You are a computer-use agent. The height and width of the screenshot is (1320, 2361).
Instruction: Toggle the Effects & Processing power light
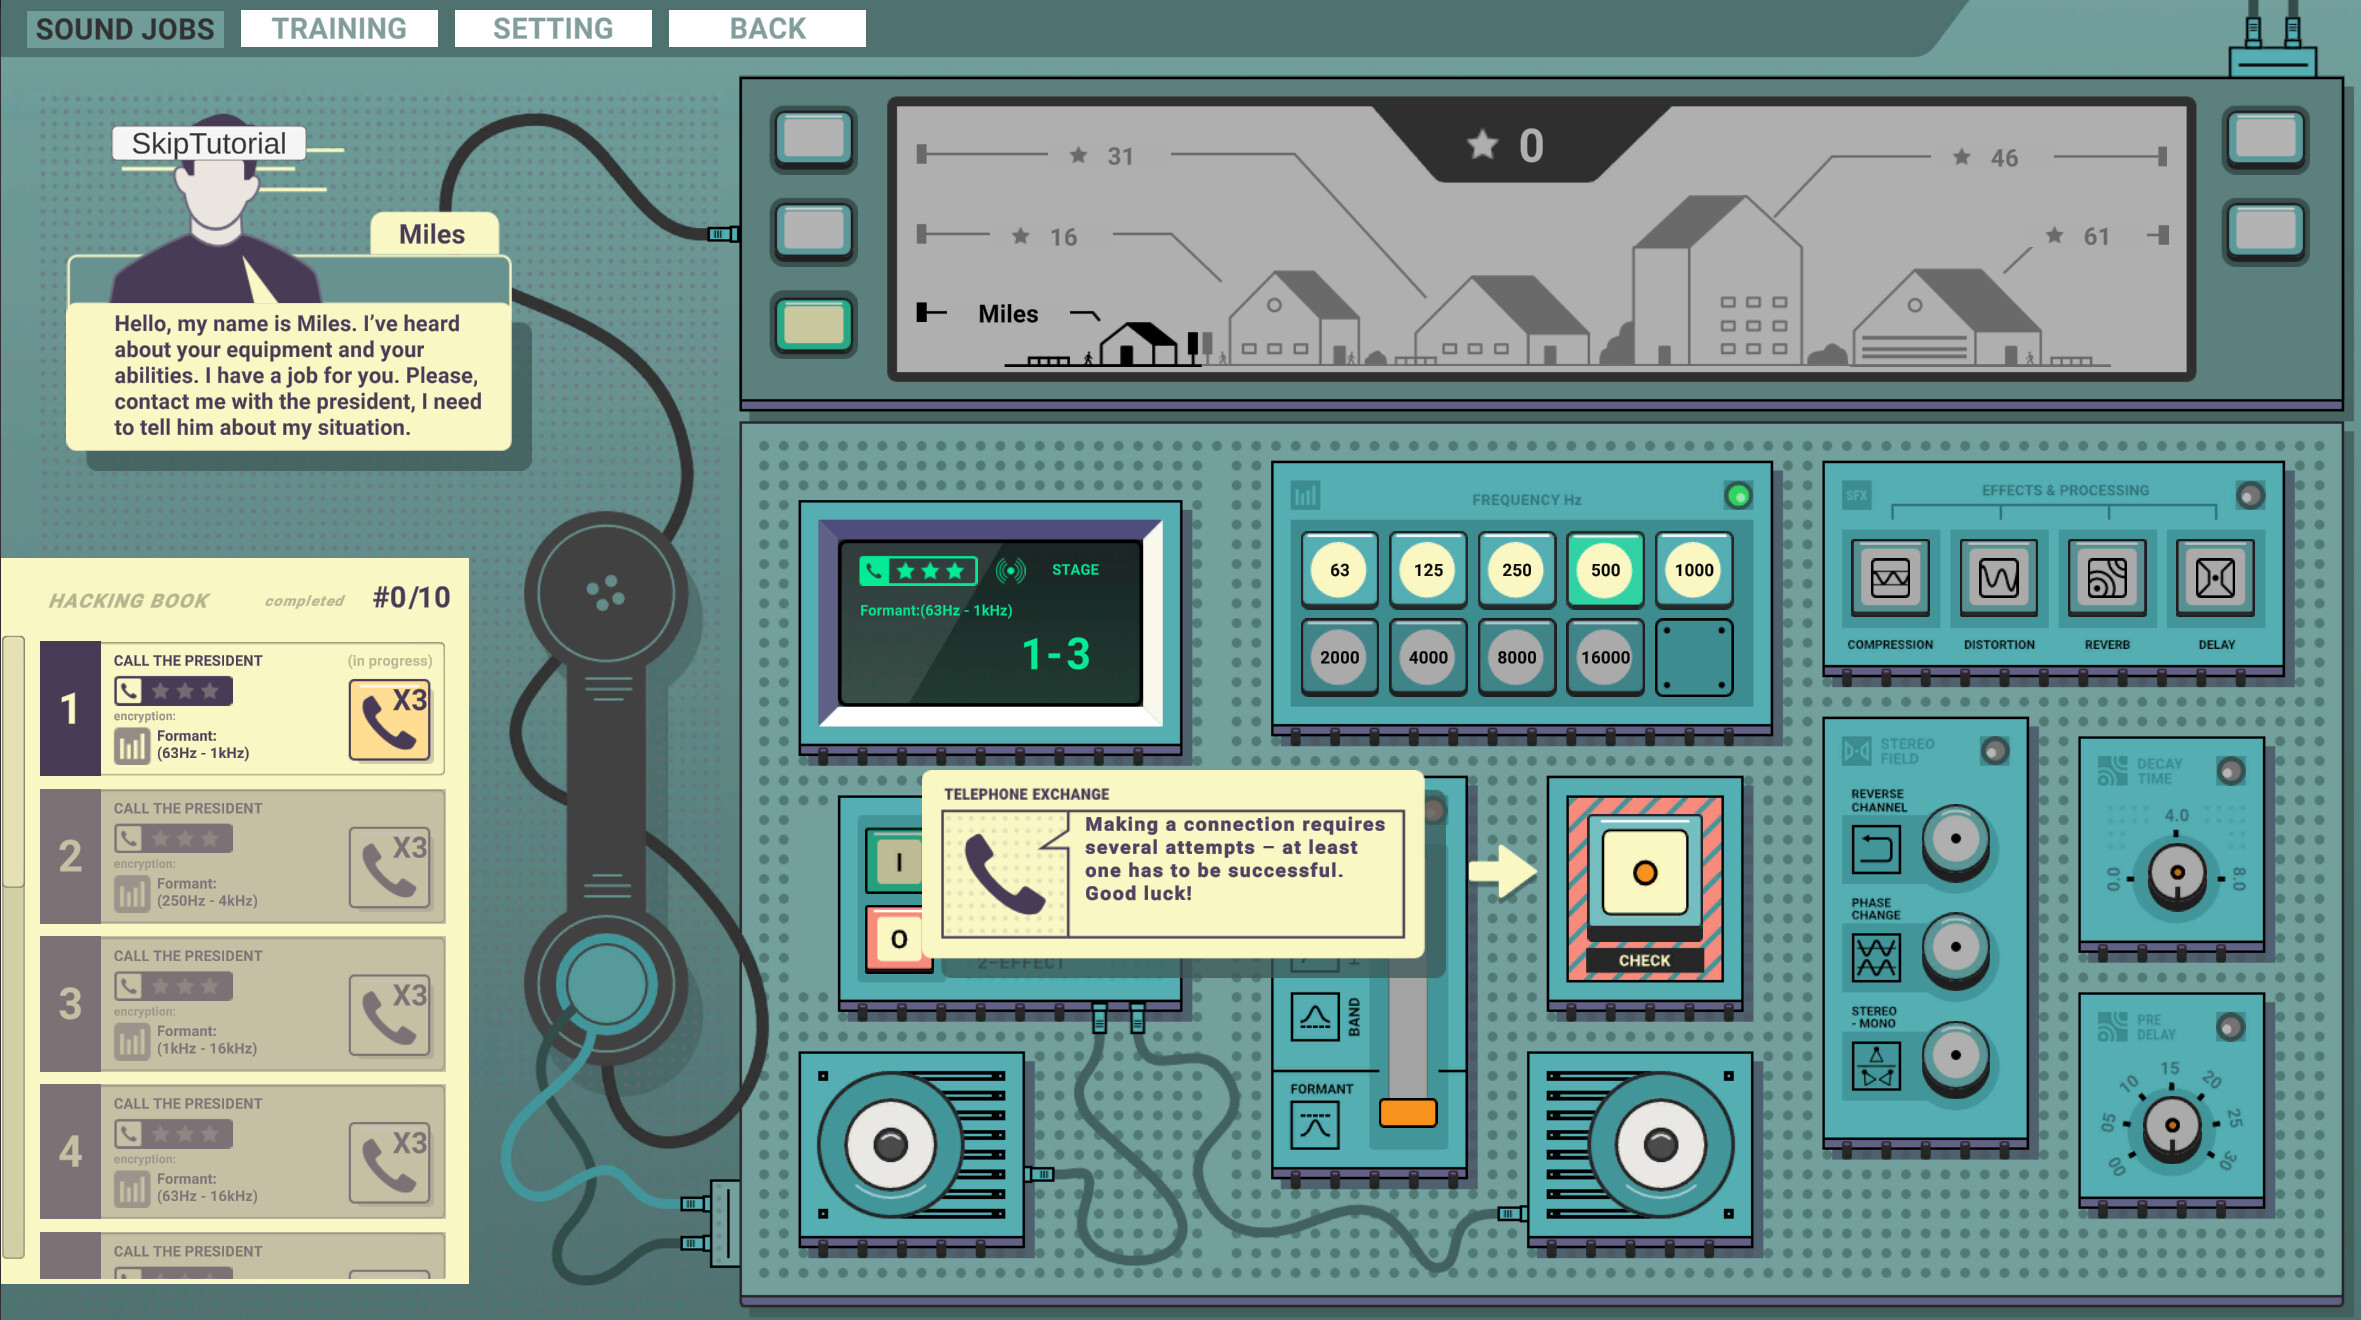pyautogui.click(x=2250, y=496)
